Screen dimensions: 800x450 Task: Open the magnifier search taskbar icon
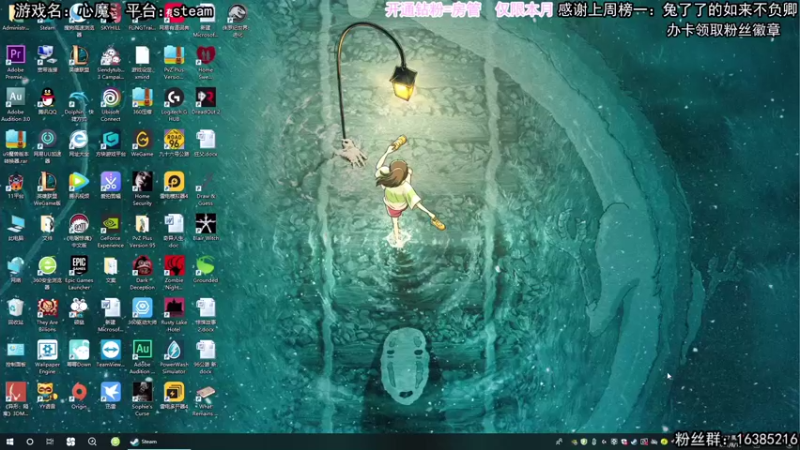pyautogui.click(x=92, y=442)
